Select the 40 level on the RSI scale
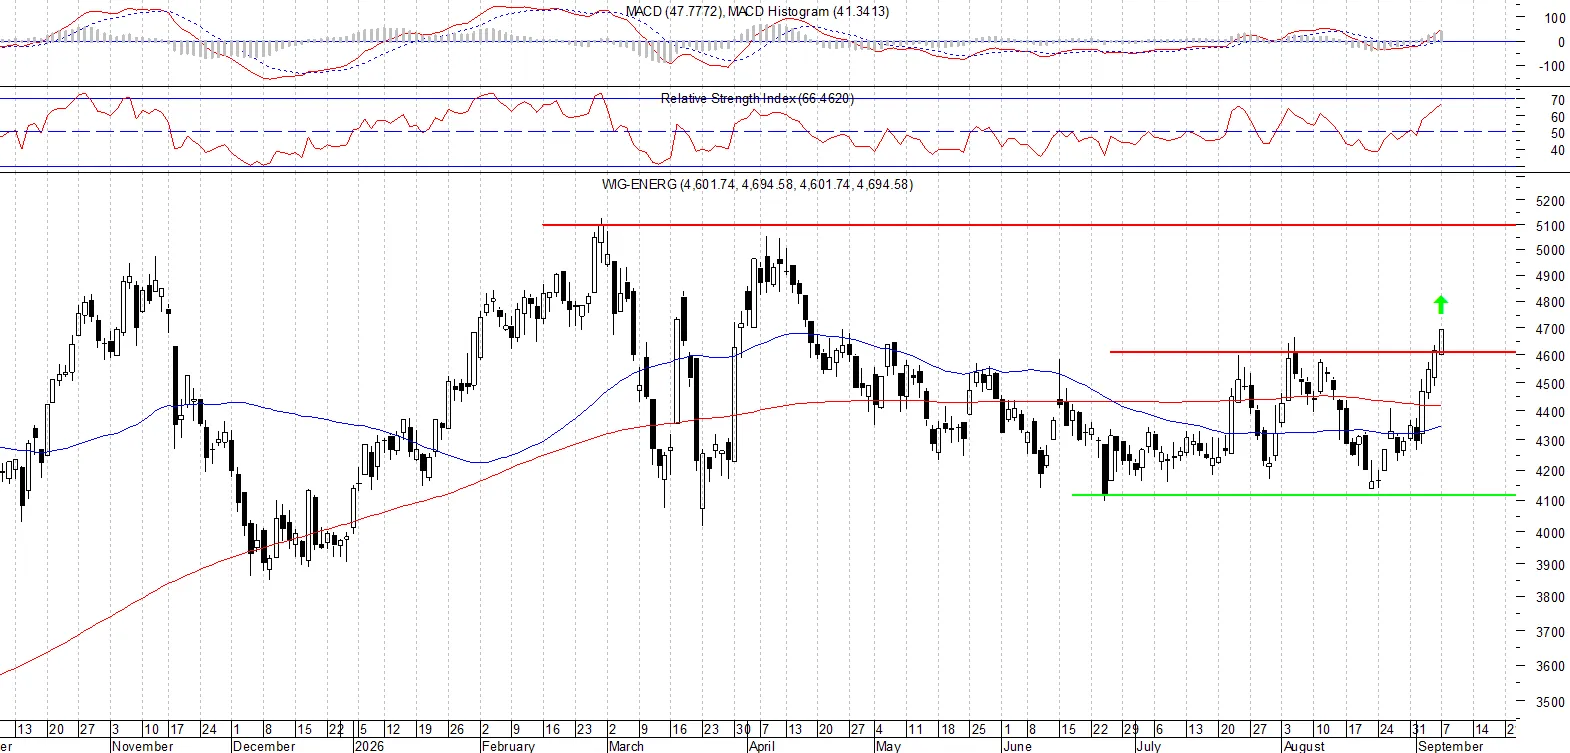1570x753 pixels. pyautogui.click(x=1558, y=151)
